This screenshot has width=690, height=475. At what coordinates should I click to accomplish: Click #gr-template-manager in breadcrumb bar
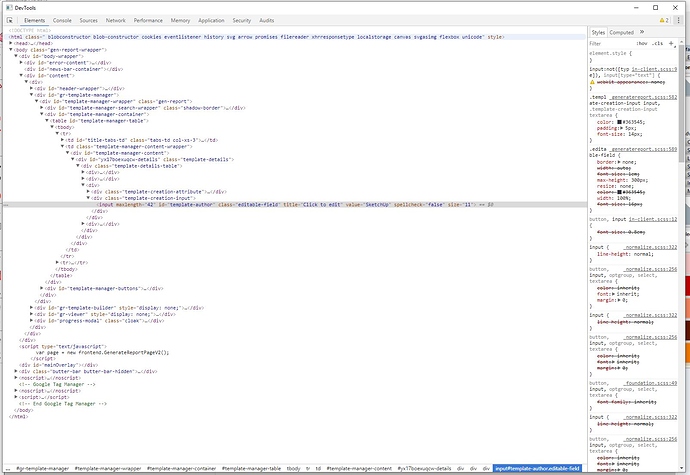tap(42, 468)
